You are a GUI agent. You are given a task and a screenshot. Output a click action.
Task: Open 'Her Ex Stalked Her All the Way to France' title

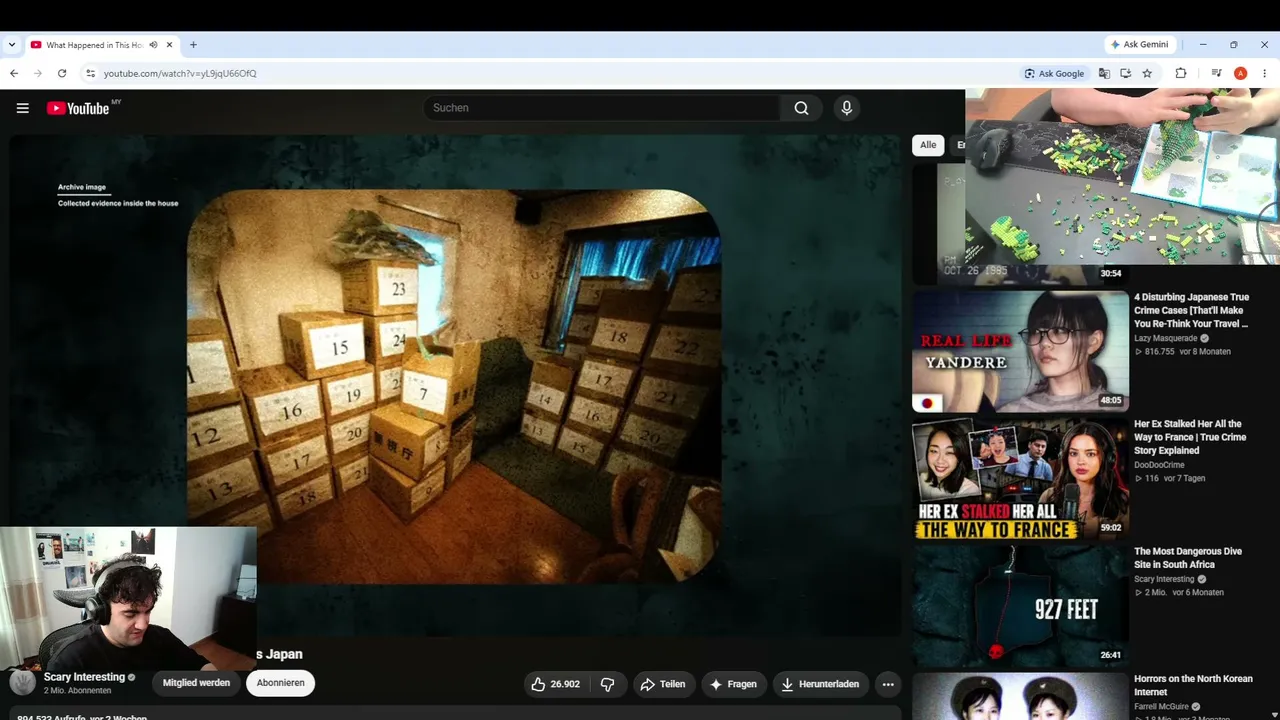coord(1190,437)
